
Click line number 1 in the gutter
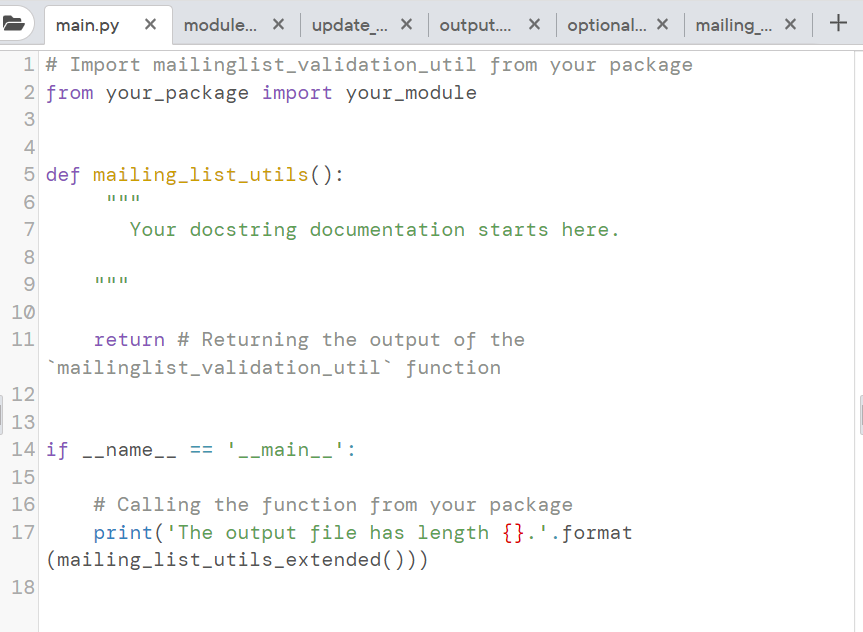pos(29,65)
